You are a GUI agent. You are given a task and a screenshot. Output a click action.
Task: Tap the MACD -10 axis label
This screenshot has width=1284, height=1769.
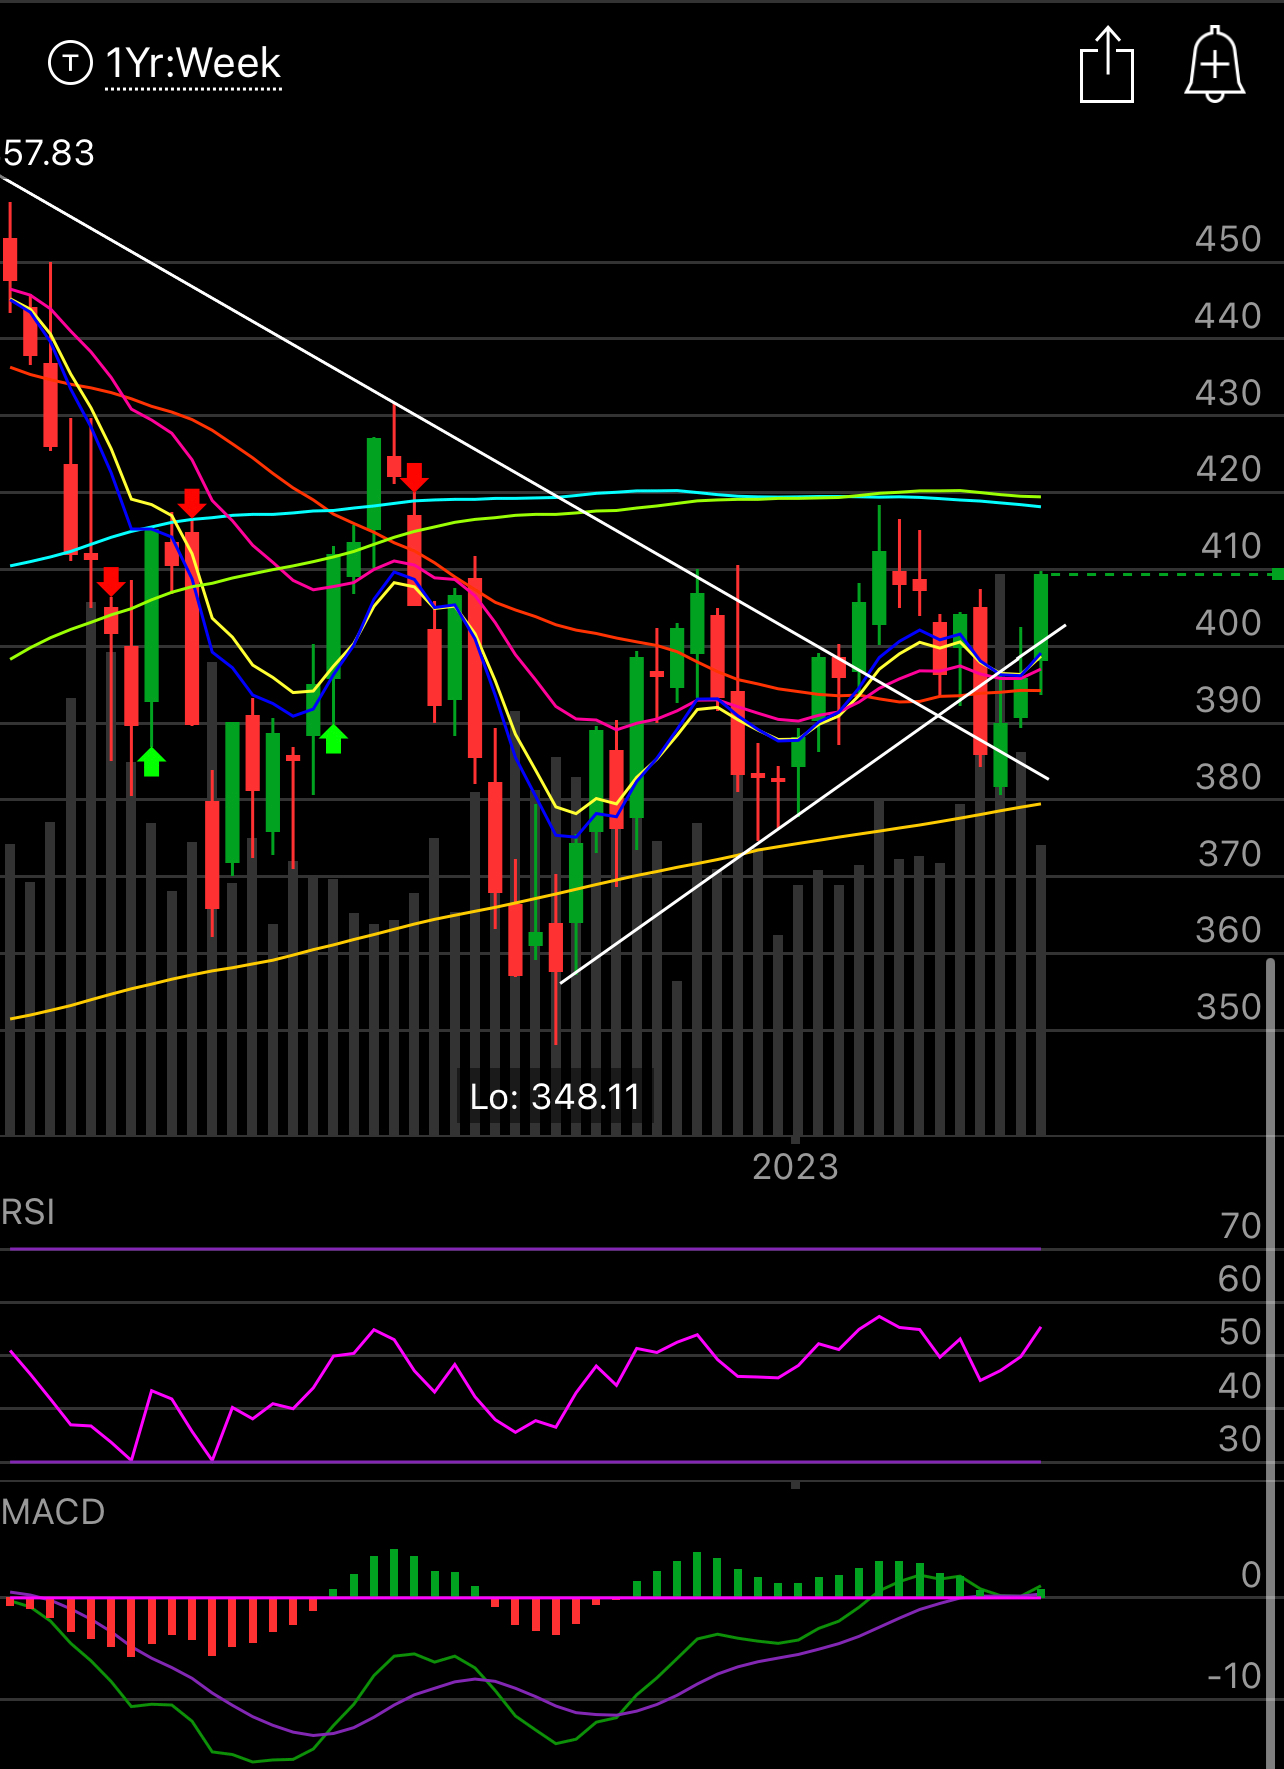click(1234, 1676)
